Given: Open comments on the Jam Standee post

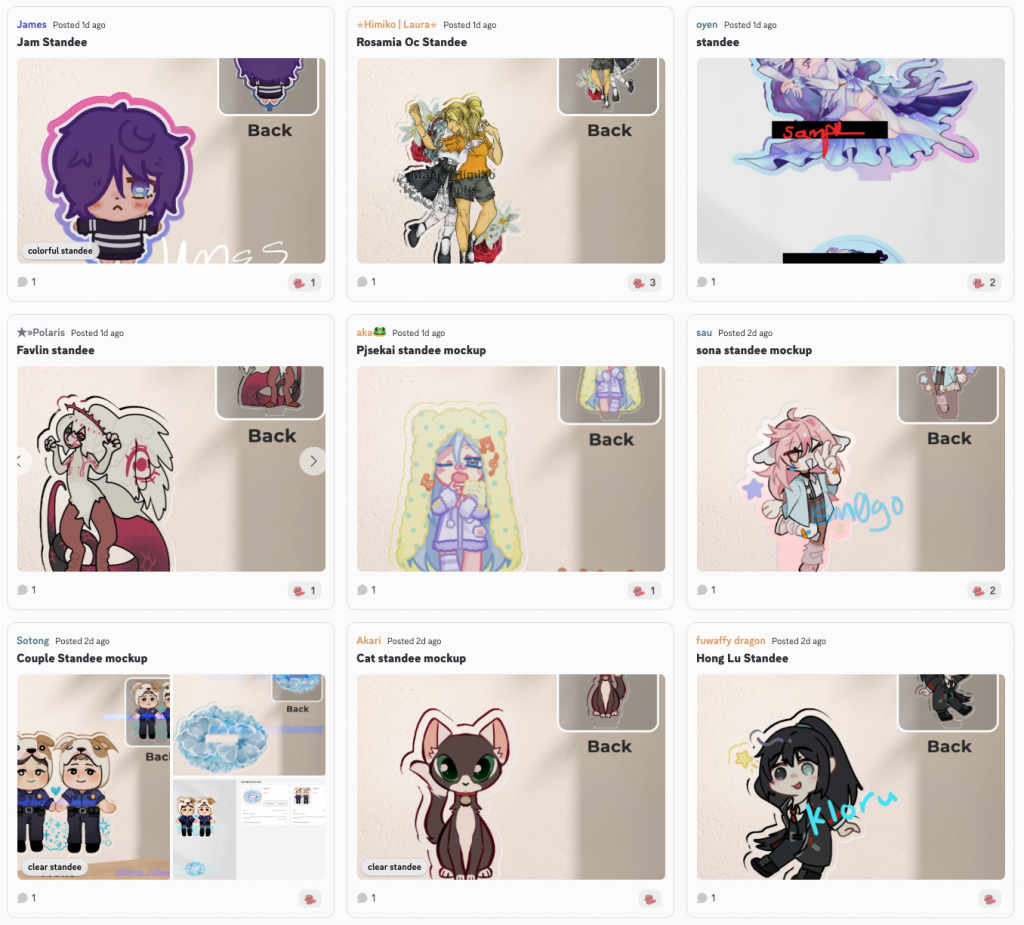Looking at the screenshot, I should (27, 282).
